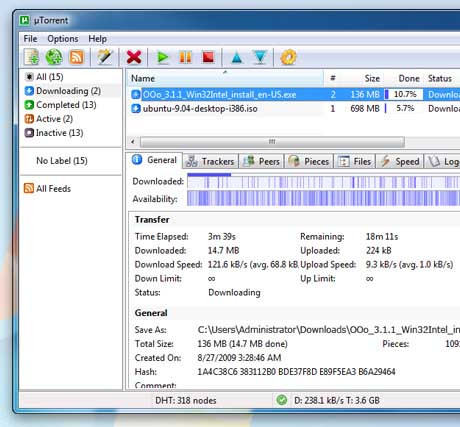
Task: Select No Label (15) entry
Action: (62, 161)
